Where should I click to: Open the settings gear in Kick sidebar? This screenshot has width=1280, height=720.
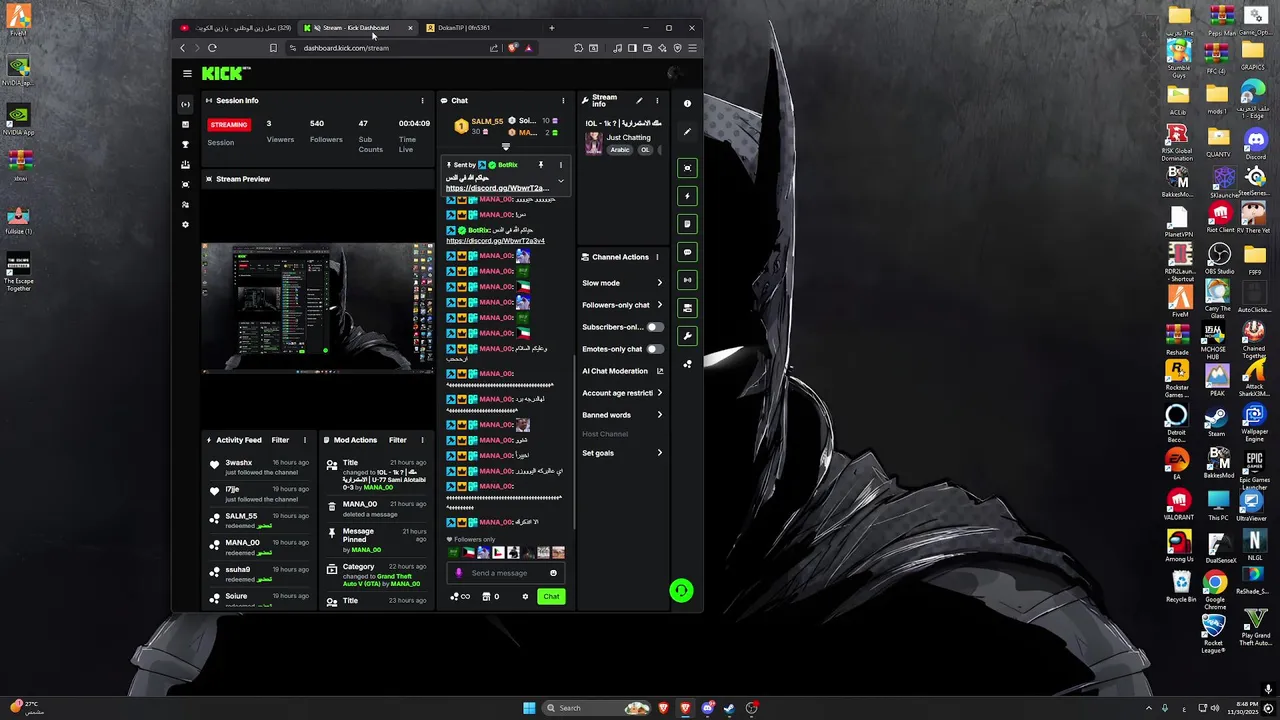click(x=185, y=224)
